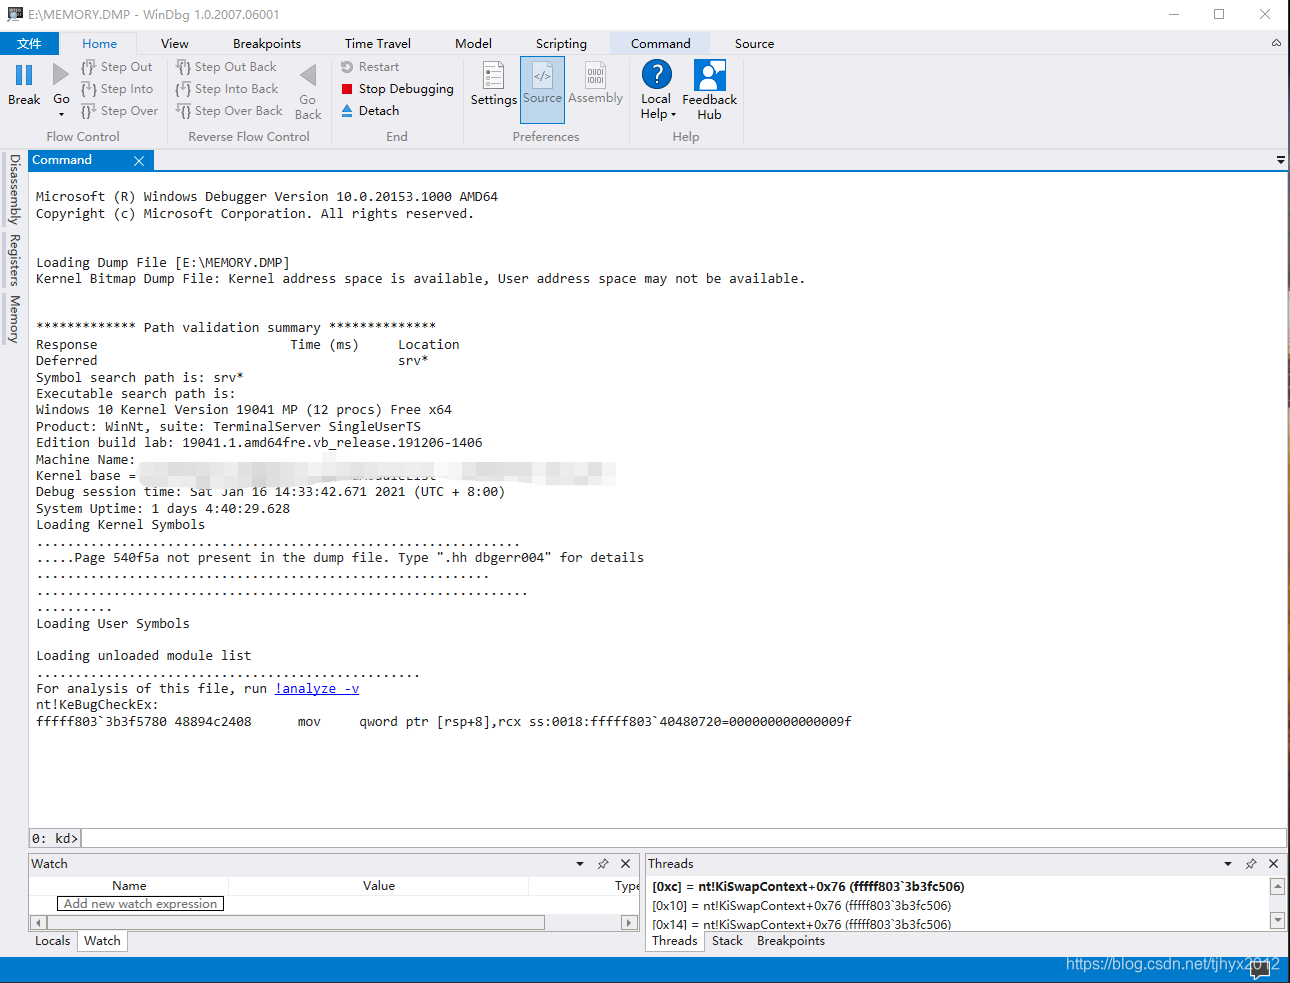
Task: Select thread [0x10] nt!KiSwapContext
Action: (801, 906)
